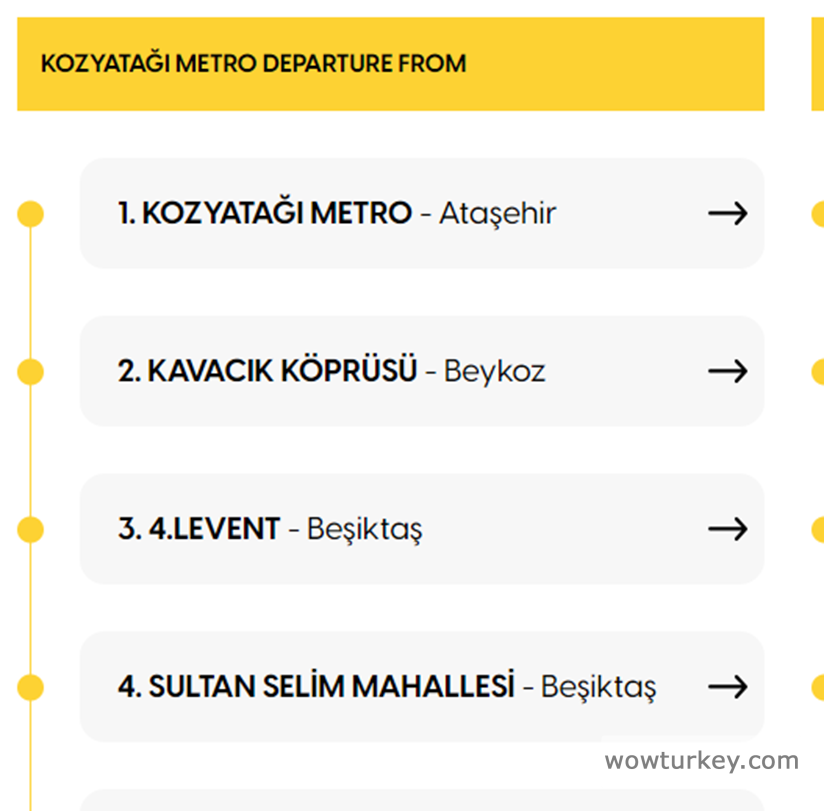824x811 pixels.
Task: Open the Kozyatağı Metro Departure From tab
Action: tap(390, 64)
